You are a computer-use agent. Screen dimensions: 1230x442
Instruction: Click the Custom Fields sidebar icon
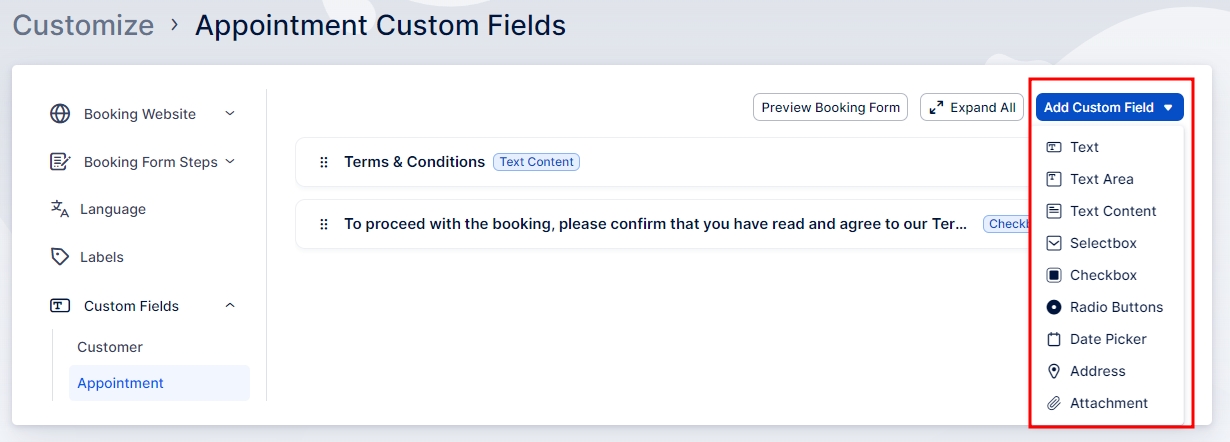60,306
